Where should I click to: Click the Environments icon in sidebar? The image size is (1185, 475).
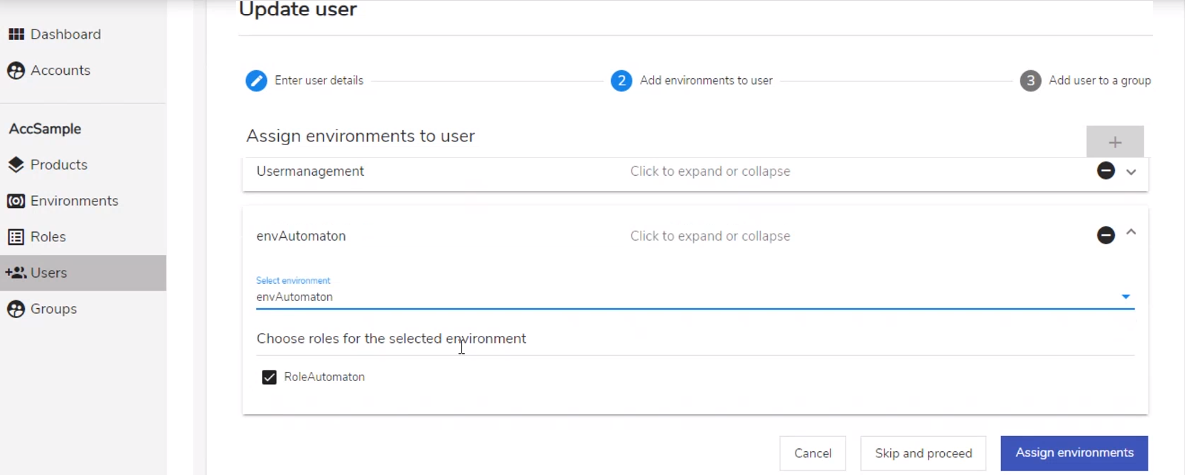pos(16,201)
